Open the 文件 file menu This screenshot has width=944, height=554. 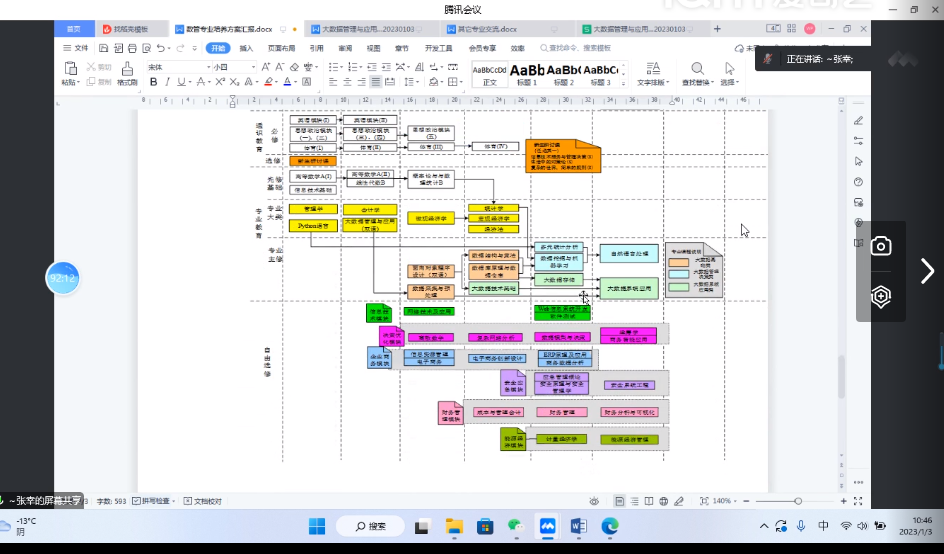[x=76, y=47]
